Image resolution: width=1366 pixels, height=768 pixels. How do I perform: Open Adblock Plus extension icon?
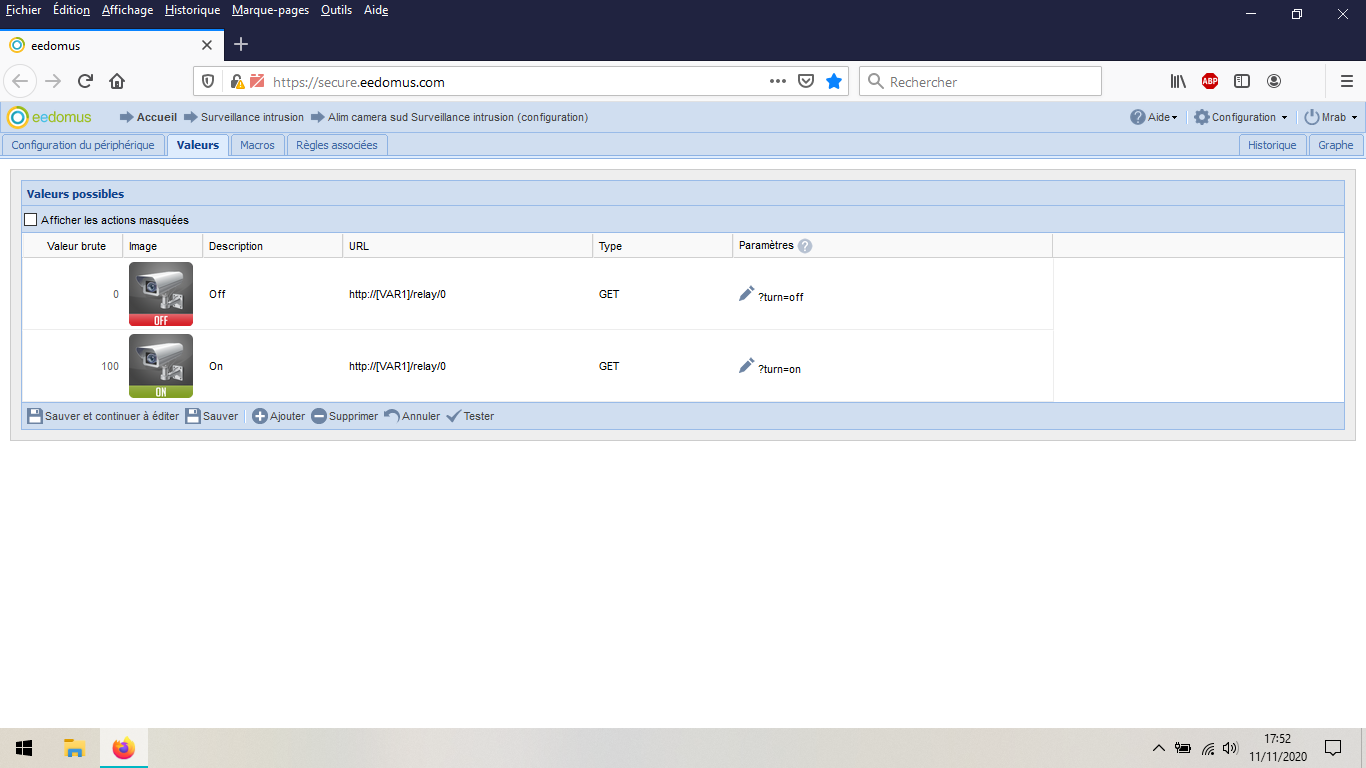pos(1210,81)
